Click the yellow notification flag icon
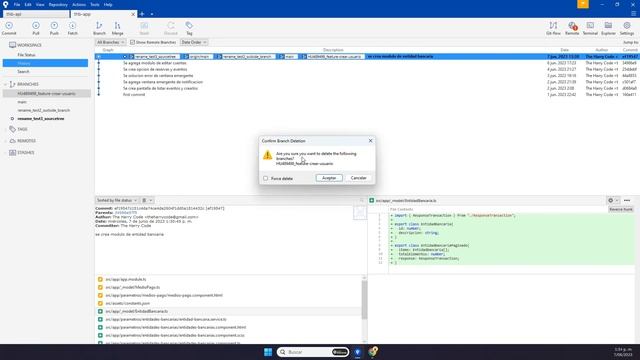This screenshot has width=640, height=360. pyautogui.click(x=583, y=4)
